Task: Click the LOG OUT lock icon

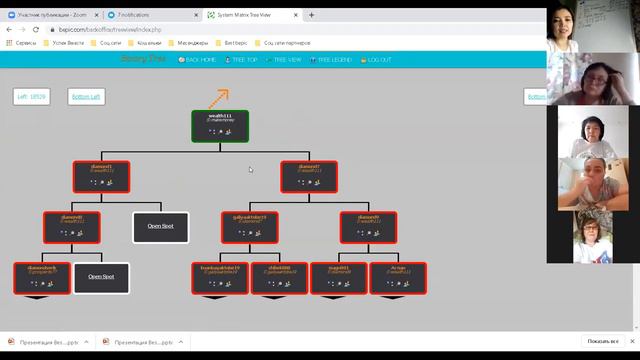Action: click(x=363, y=60)
